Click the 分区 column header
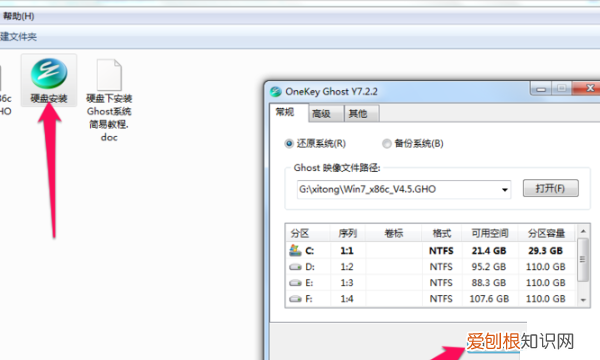Image resolution: width=600 pixels, height=360 pixels. click(x=308, y=233)
